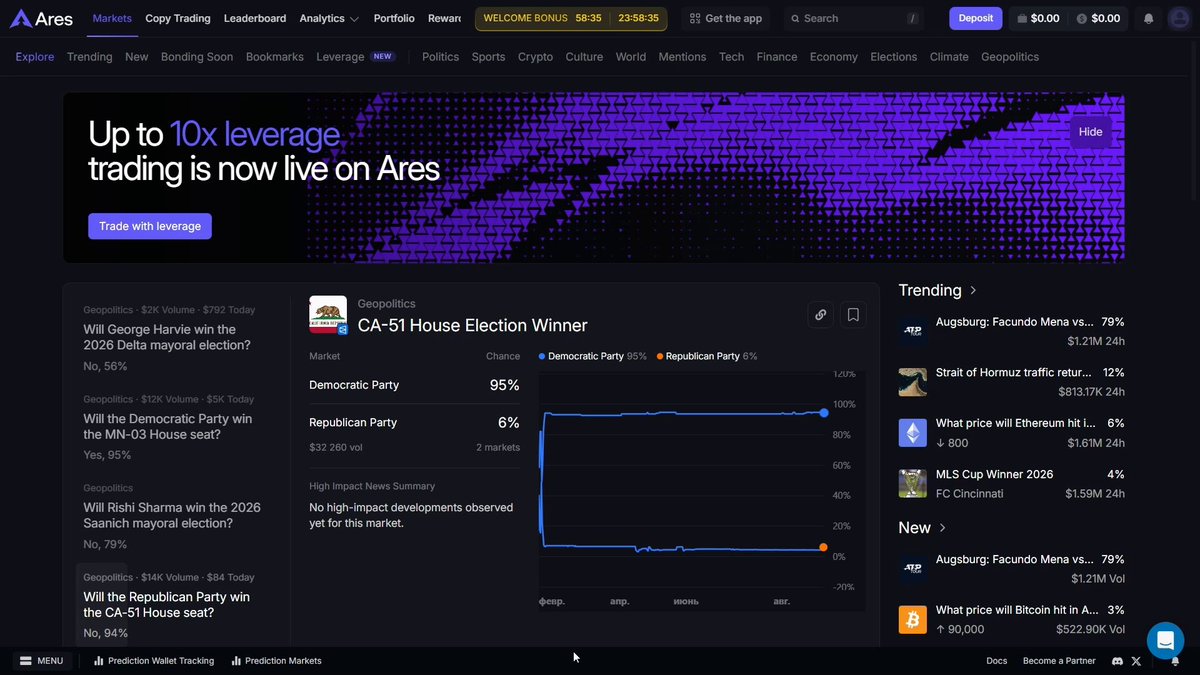Open Discord icon in footer

click(x=1118, y=661)
